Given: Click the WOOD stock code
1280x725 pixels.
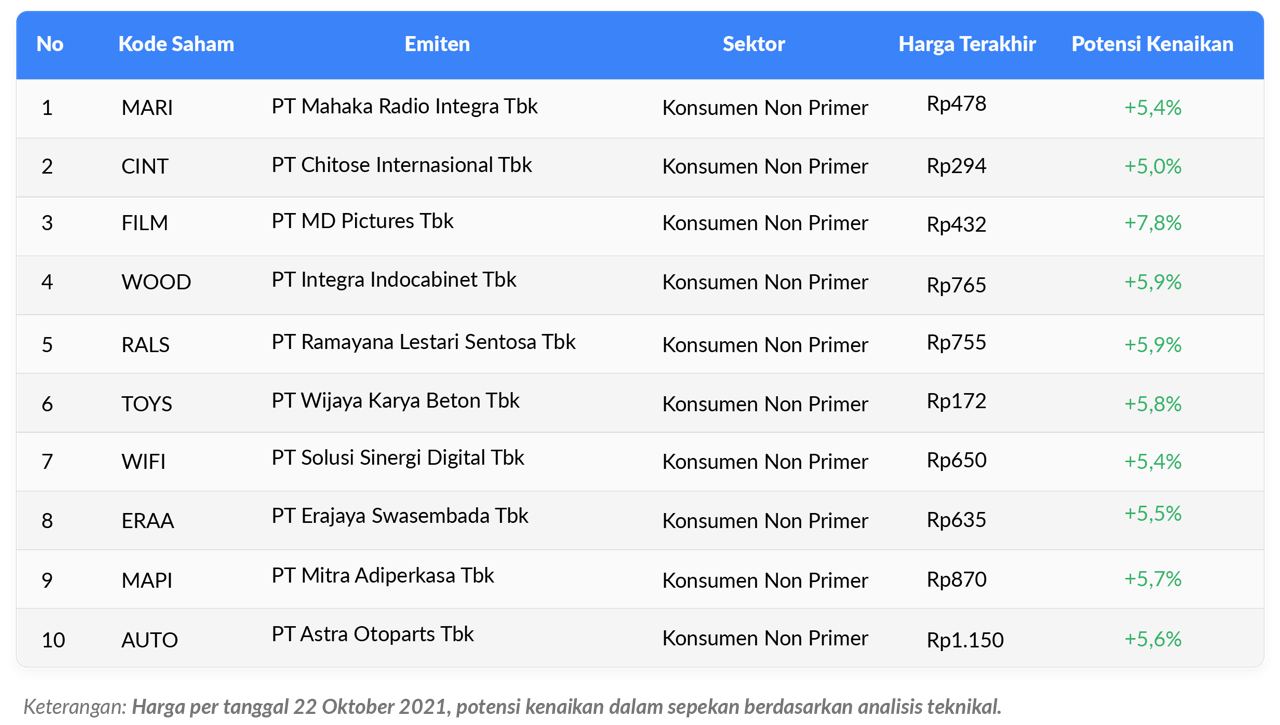Looking at the screenshot, I should 156,283.
